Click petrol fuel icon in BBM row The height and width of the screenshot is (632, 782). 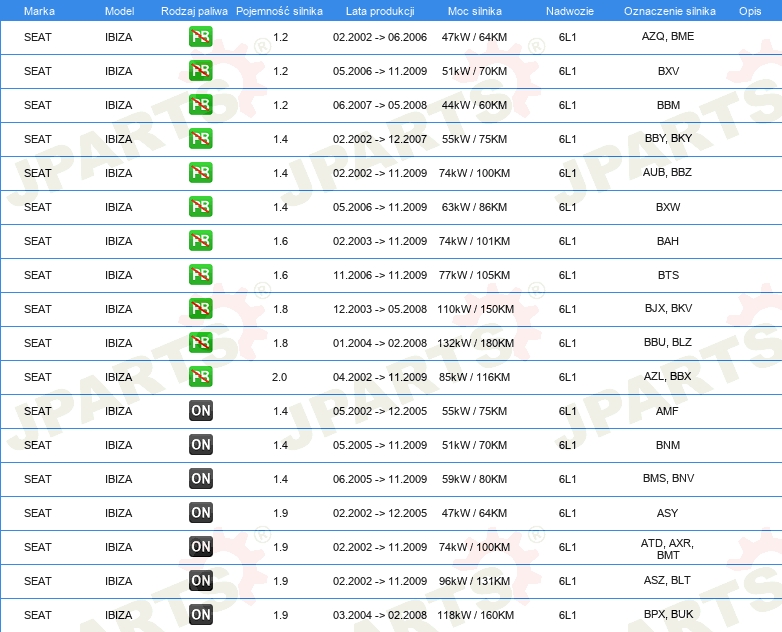200,105
